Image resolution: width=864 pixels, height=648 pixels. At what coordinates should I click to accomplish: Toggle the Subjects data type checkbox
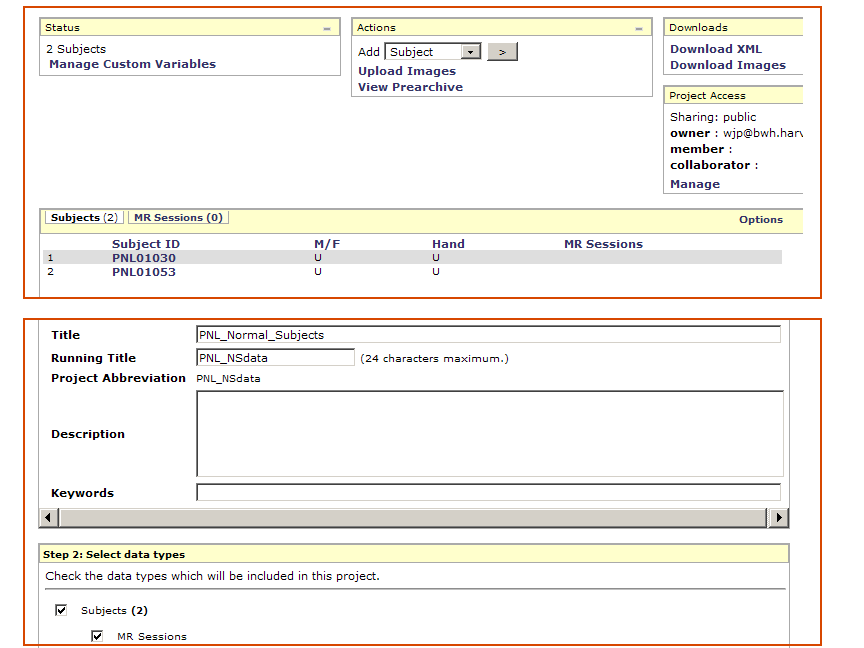tap(61, 610)
